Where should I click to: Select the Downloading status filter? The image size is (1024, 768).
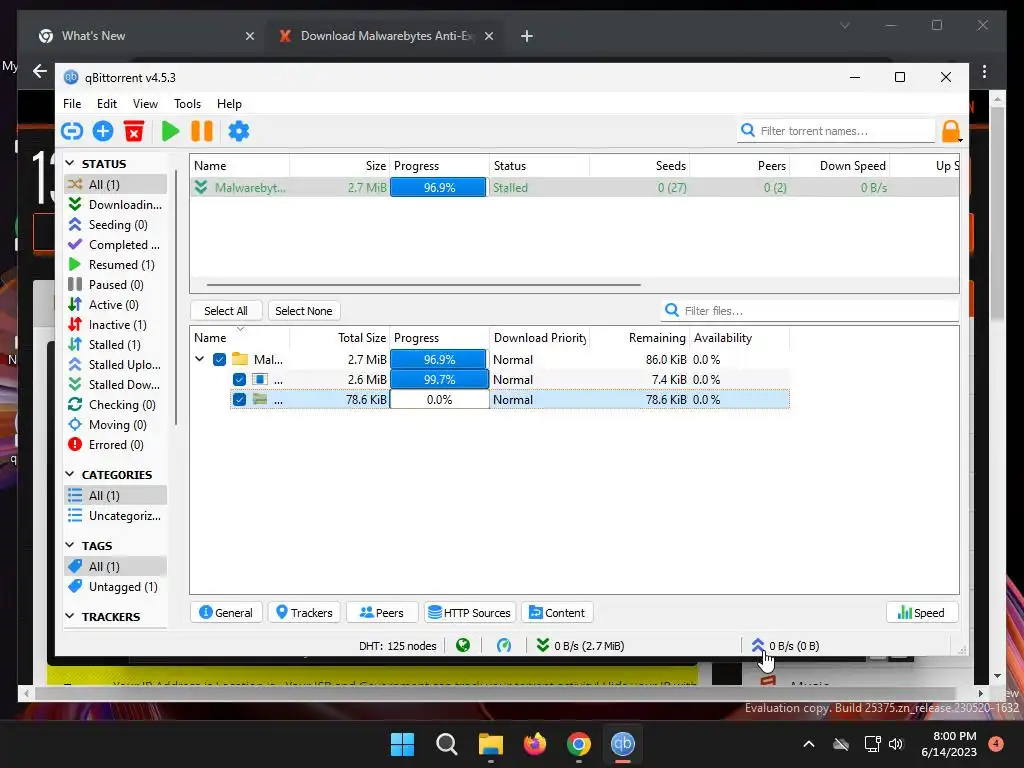pos(116,204)
